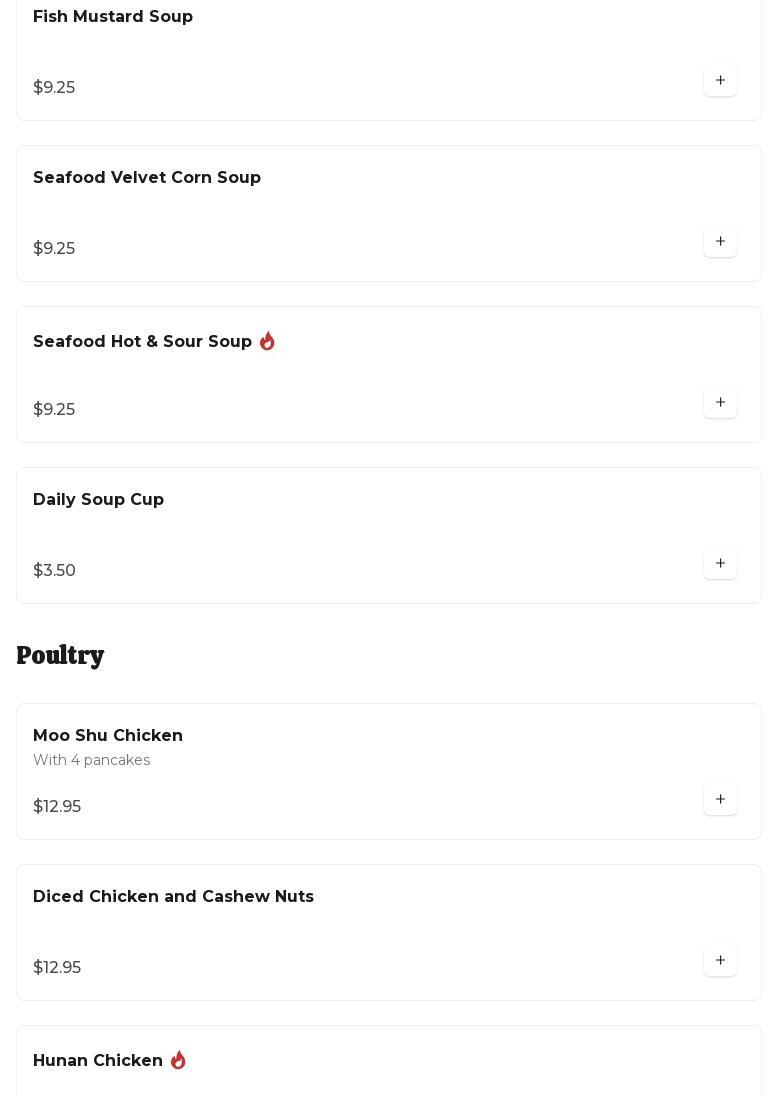The width and height of the screenshot is (778, 1096).
Task: Add Diced Chicken and Cashew Nuts
Action: coord(720,961)
